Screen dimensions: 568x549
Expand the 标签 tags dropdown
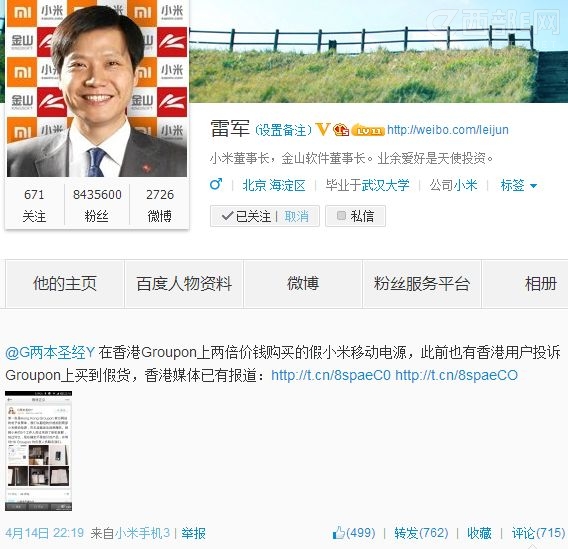(x=518, y=185)
